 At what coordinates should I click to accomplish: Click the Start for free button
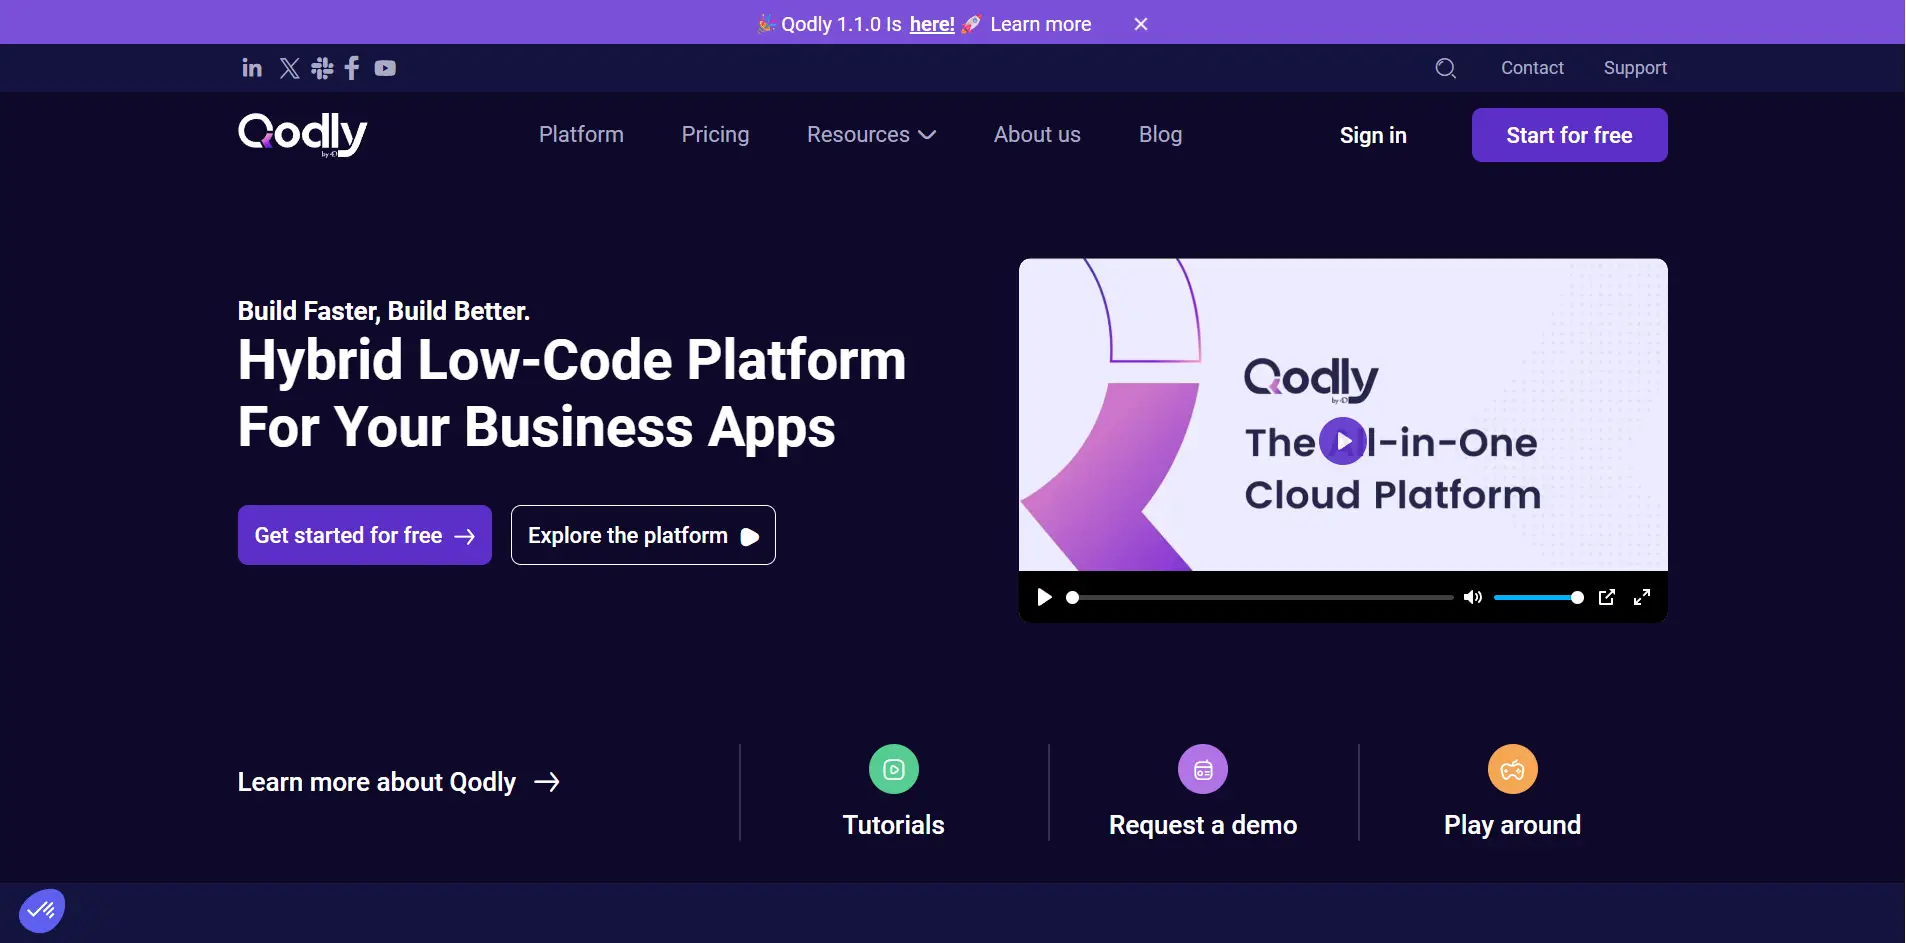pos(1569,135)
